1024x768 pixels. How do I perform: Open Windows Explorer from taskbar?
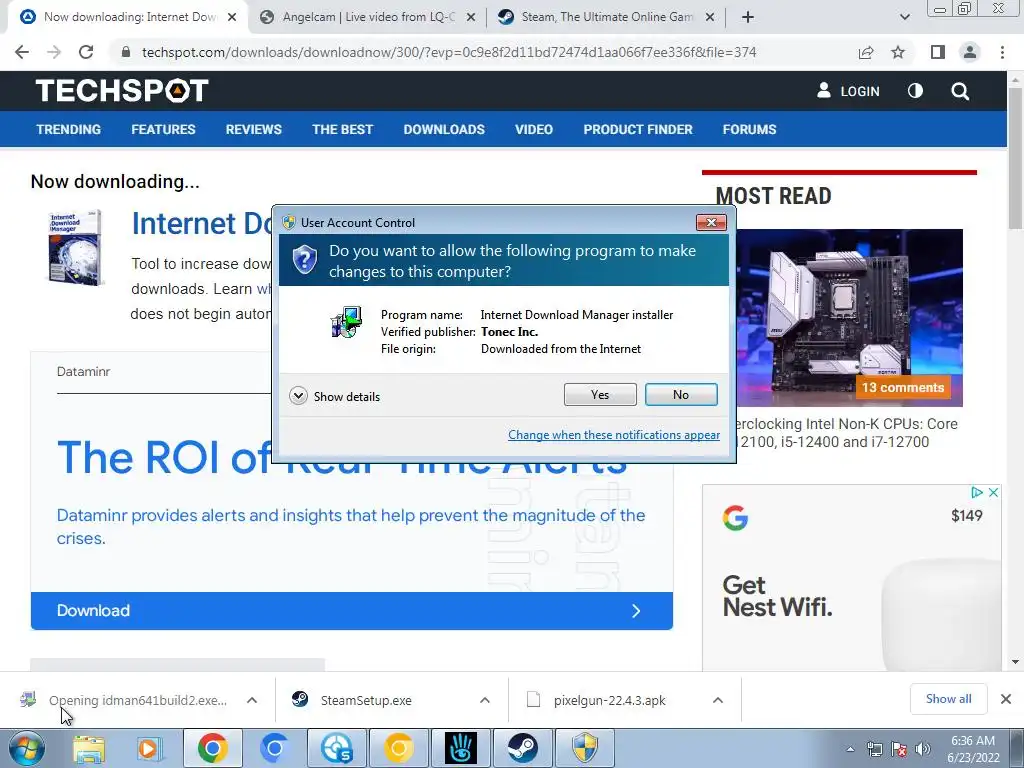88,748
